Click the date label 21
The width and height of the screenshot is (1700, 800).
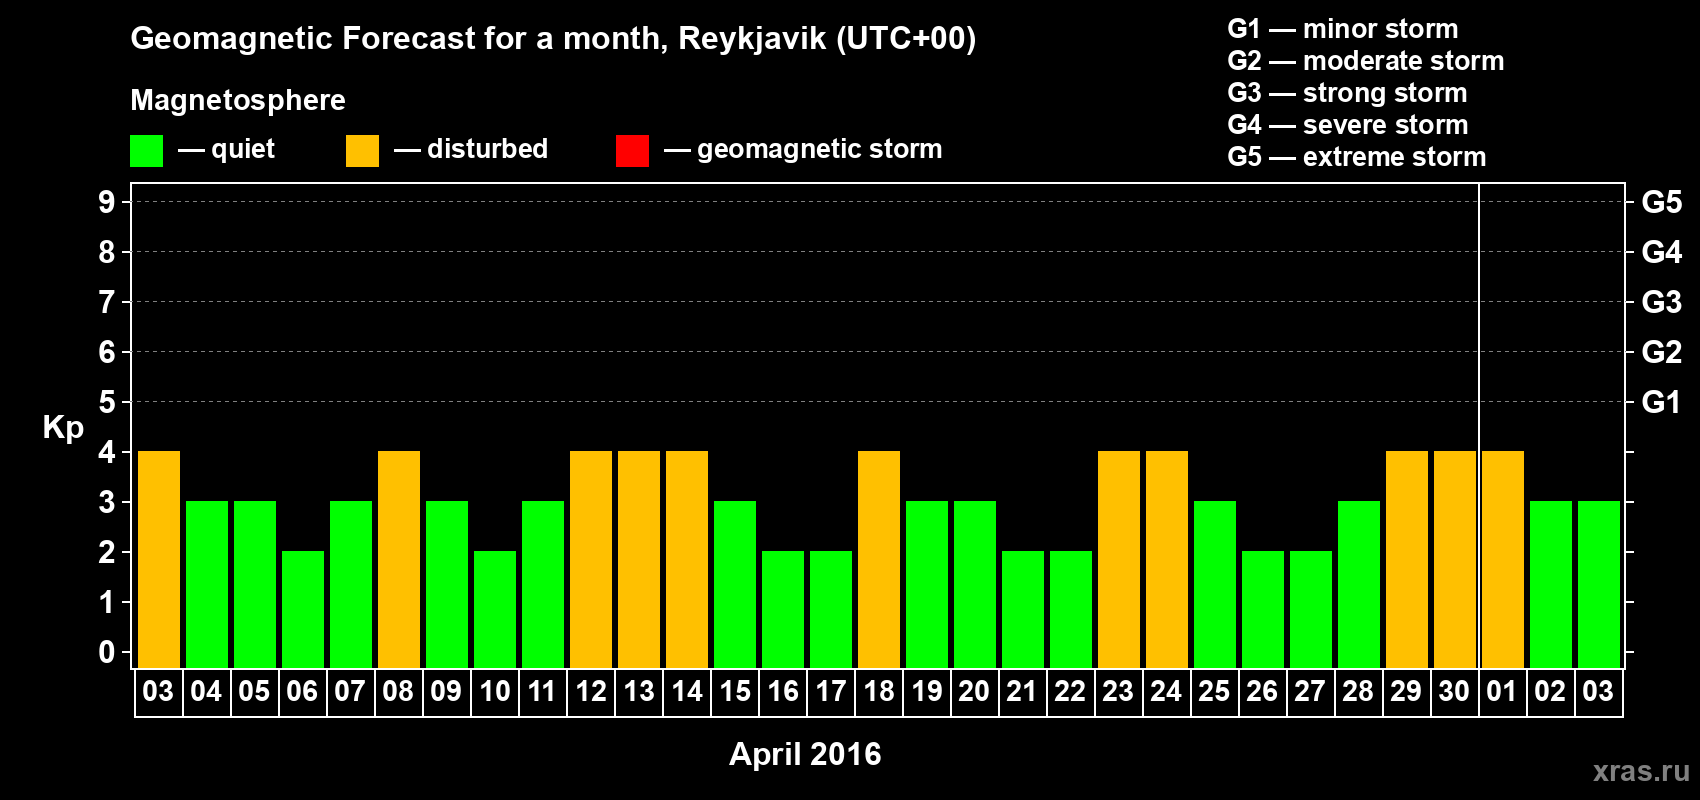pyautogui.click(x=1021, y=691)
